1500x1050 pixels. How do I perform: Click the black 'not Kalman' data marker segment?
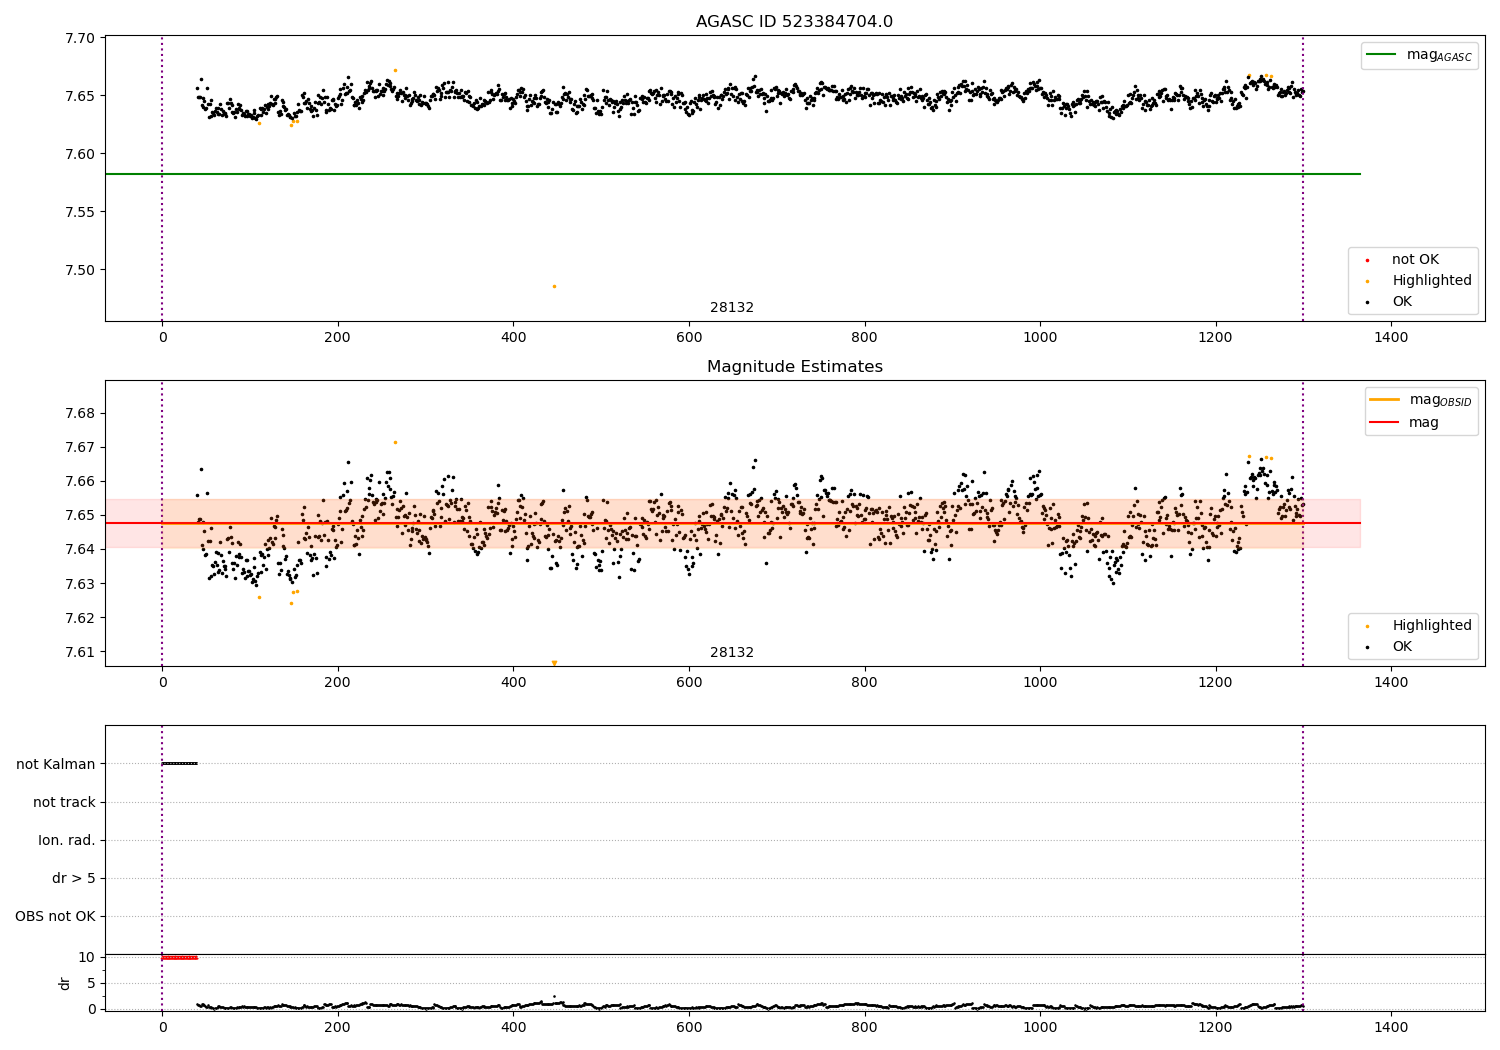click(180, 764)
